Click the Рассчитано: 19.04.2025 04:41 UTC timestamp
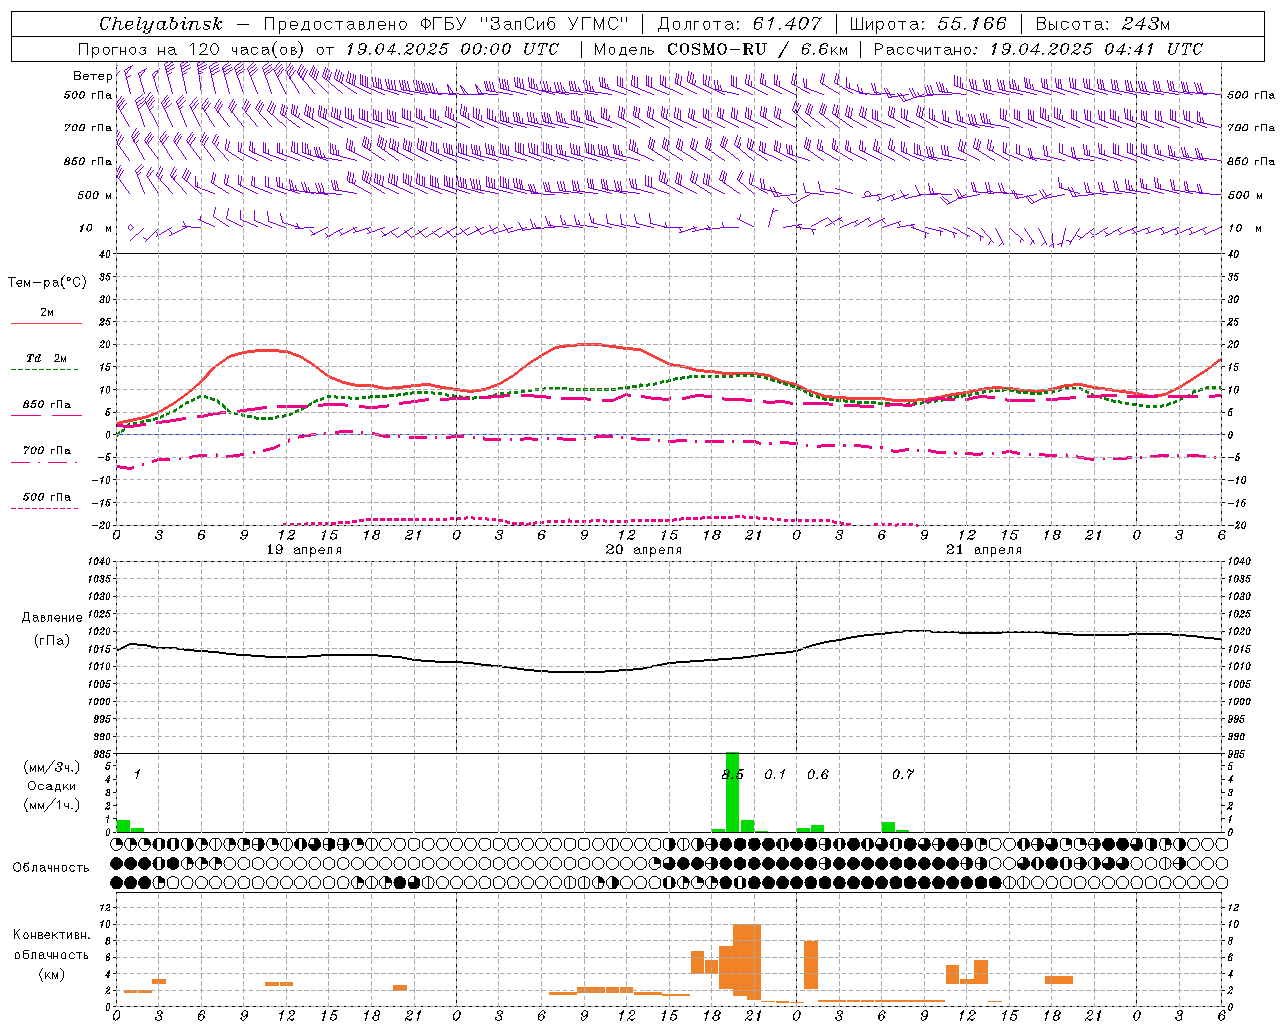 (1038, 49)
